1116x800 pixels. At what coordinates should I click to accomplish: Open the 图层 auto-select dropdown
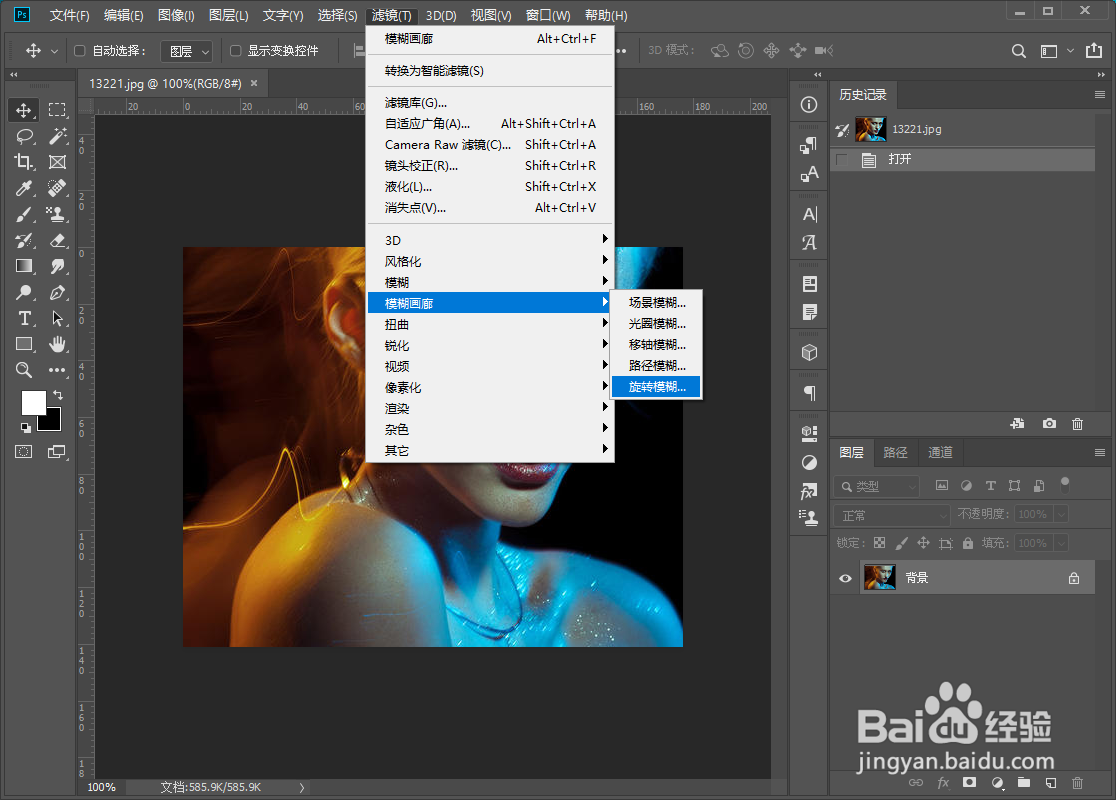tap(186, 51)
